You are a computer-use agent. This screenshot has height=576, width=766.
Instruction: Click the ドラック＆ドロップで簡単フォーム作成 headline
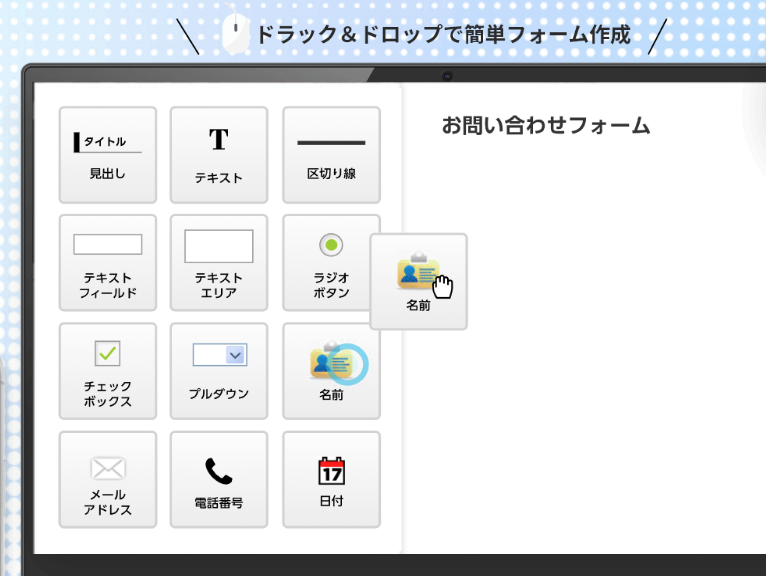443,35
